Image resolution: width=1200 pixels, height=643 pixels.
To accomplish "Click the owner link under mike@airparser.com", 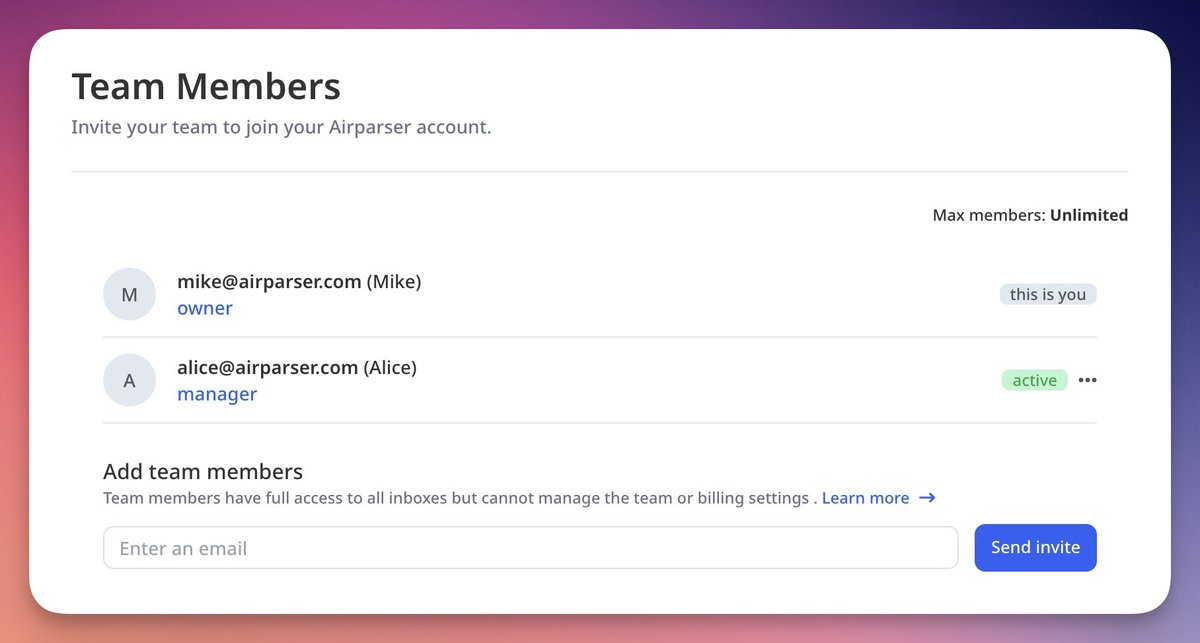I will click(x=204, y=308).
